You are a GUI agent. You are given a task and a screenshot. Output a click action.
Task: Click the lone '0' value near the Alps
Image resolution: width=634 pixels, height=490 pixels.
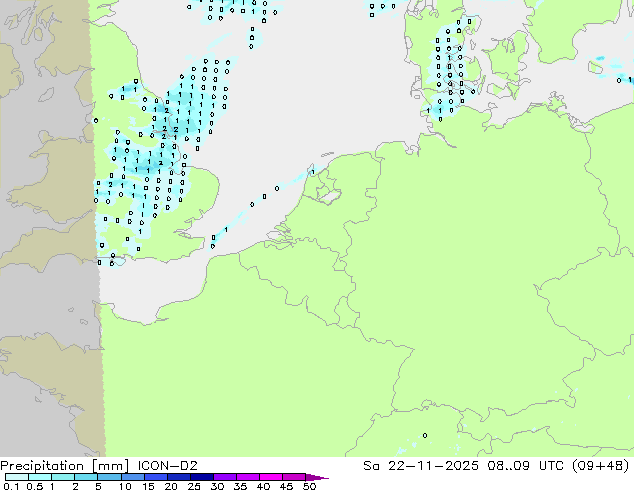click(x=425, y=435)
